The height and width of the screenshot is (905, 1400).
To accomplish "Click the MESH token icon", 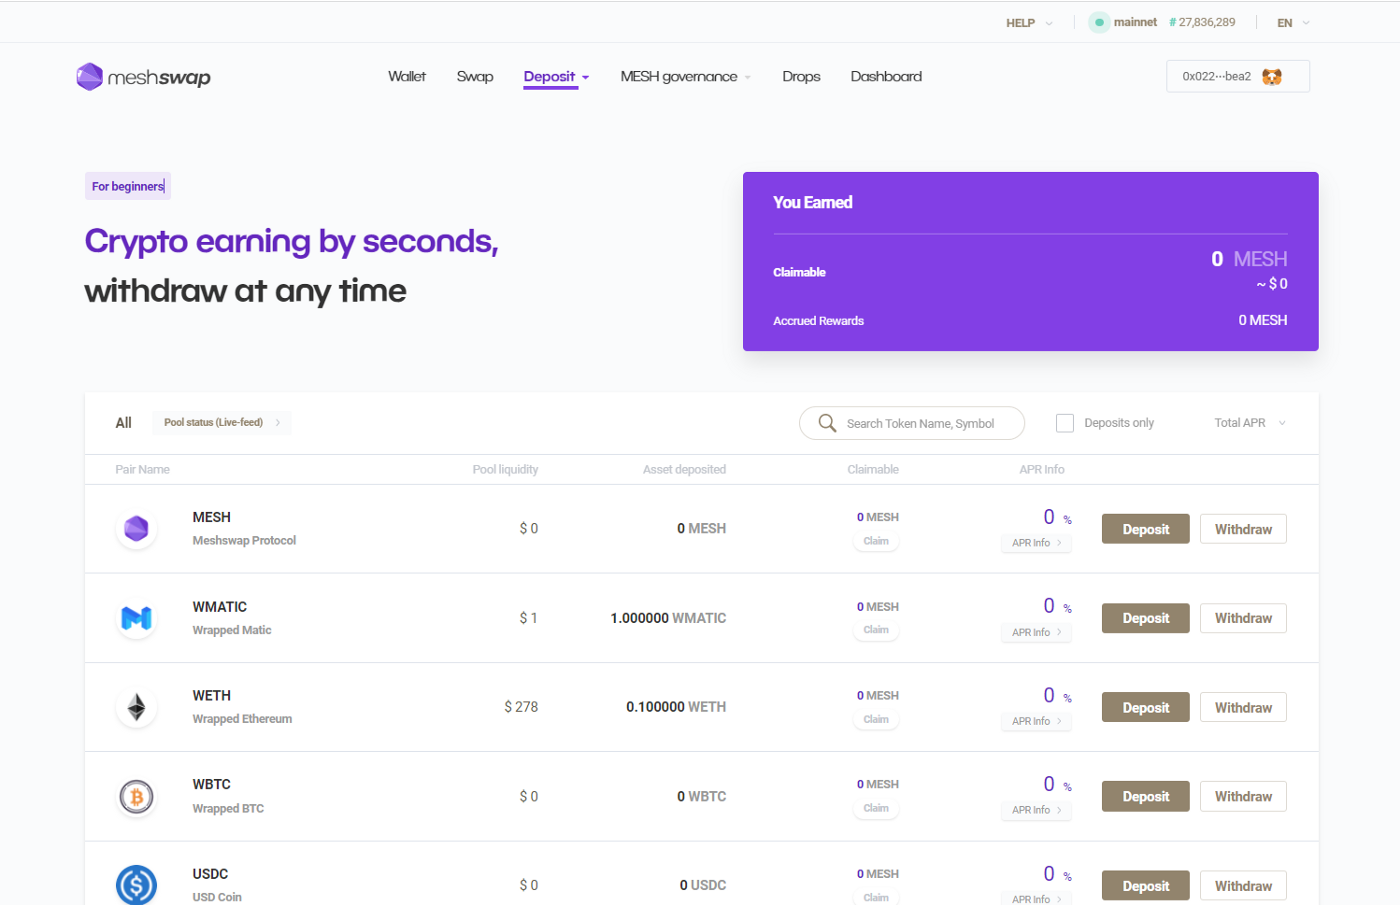I will tap(136, 528).
